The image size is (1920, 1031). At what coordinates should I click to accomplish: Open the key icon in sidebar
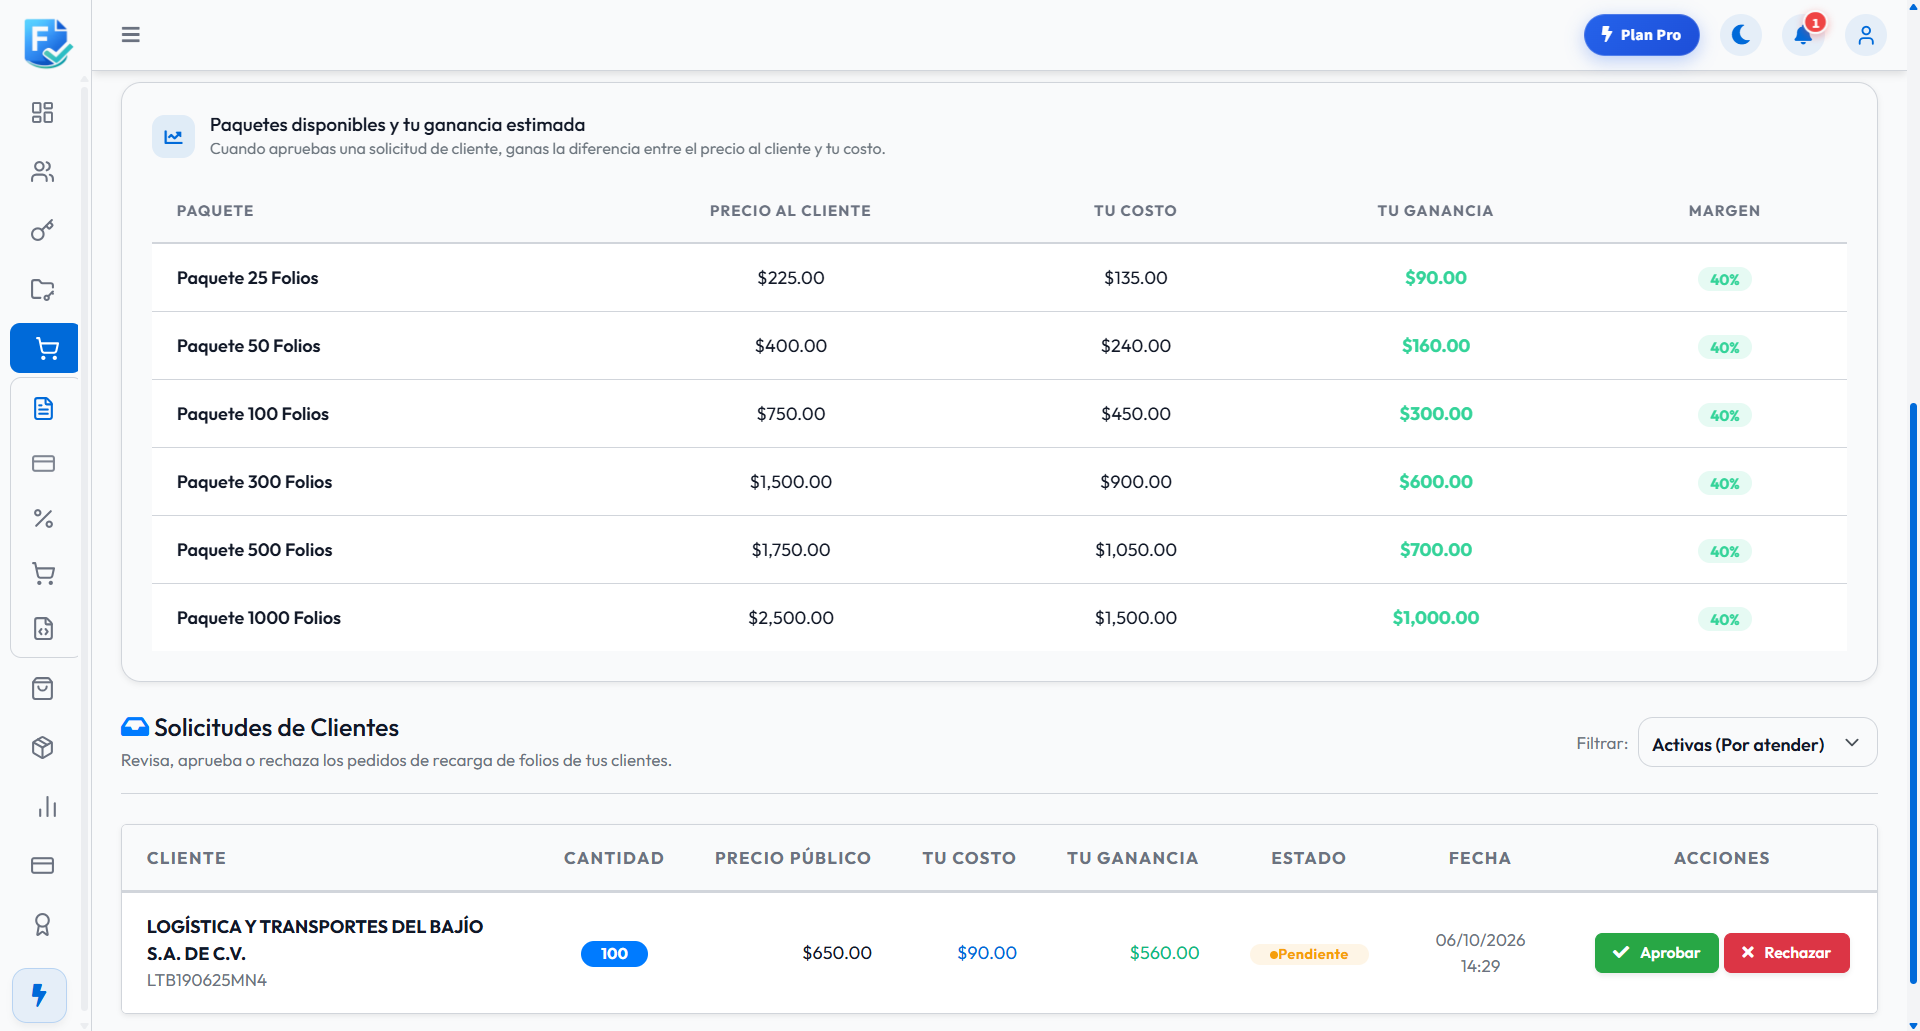(x=43, y=231)
